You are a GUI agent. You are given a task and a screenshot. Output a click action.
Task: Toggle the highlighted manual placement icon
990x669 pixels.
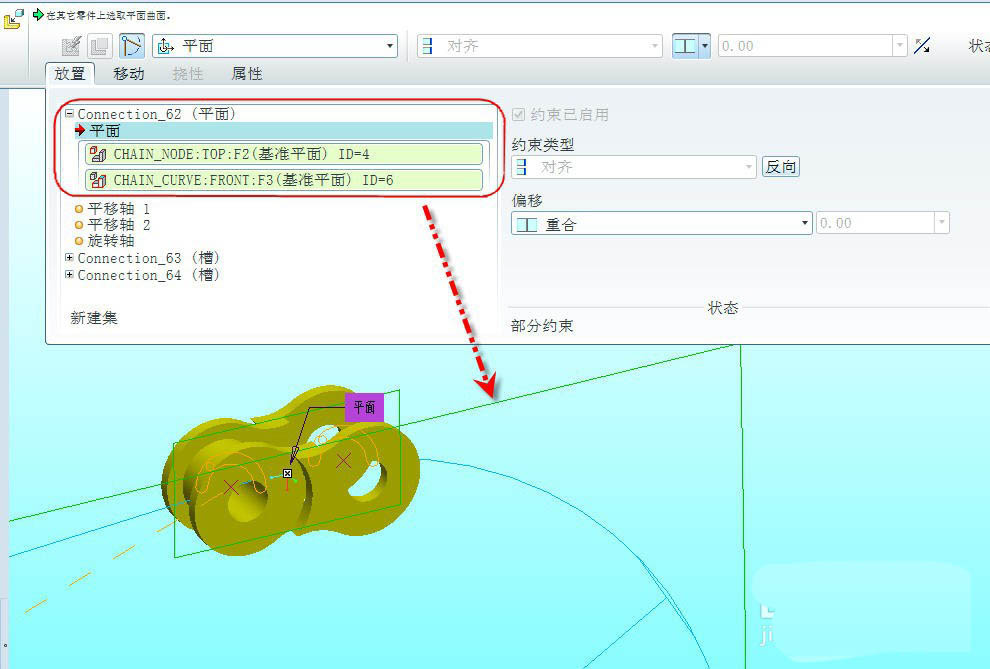tap(132, 46)
